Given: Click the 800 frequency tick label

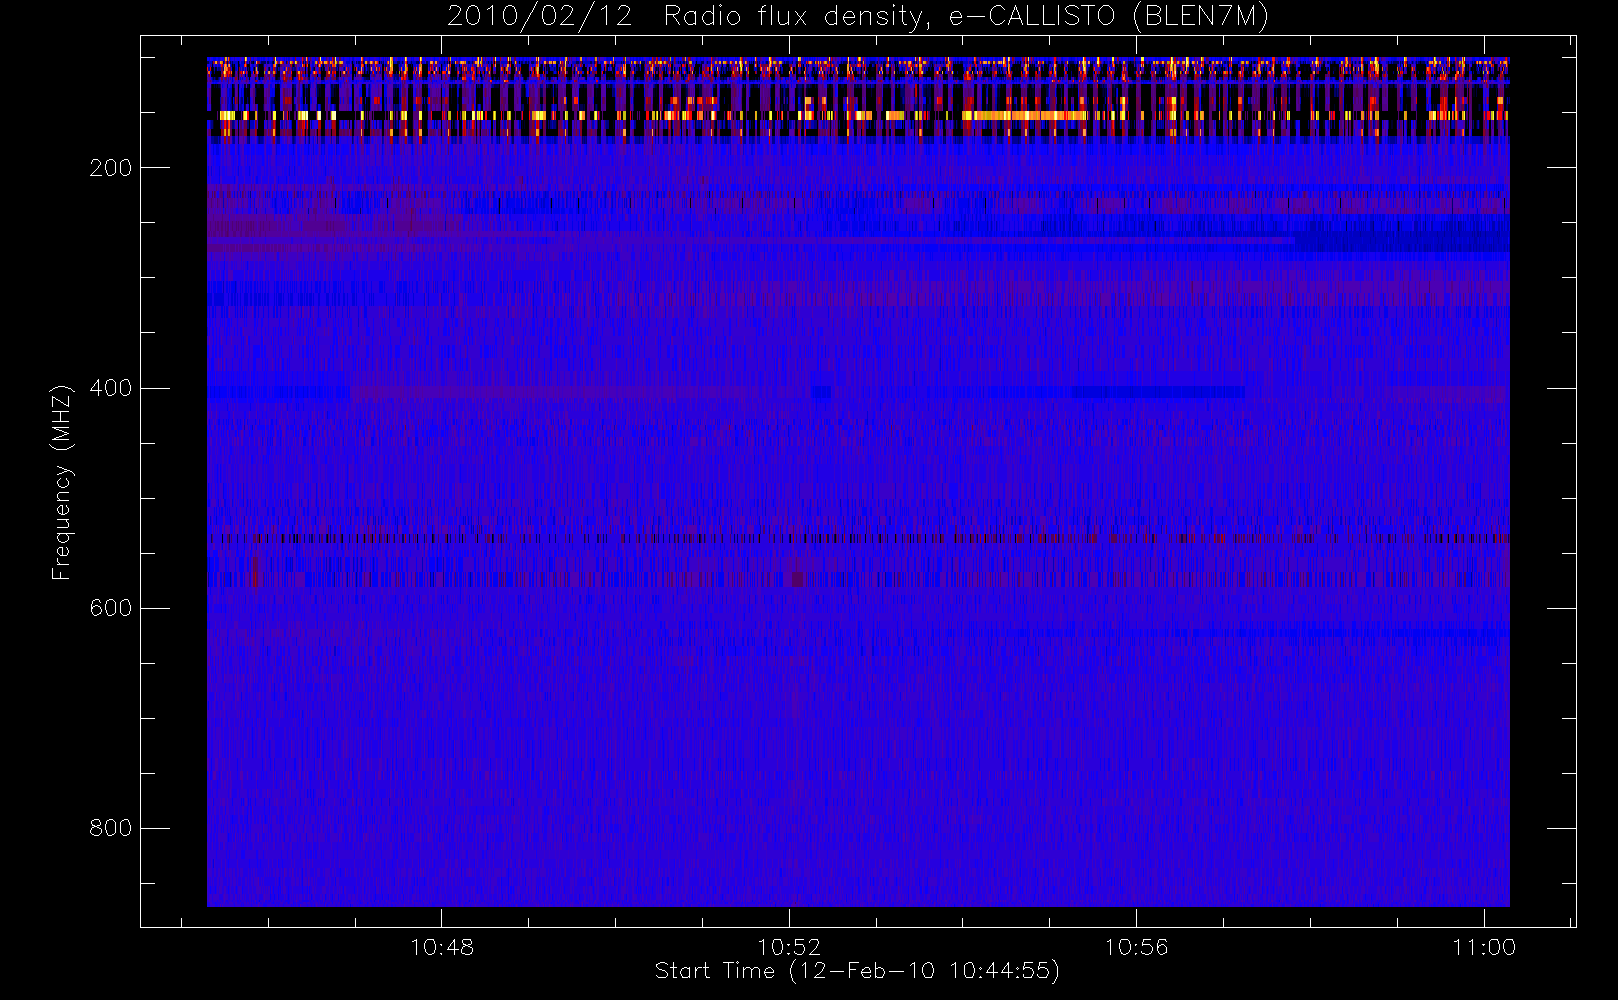Looking at the screenshot, I should (x=111, y=828).
